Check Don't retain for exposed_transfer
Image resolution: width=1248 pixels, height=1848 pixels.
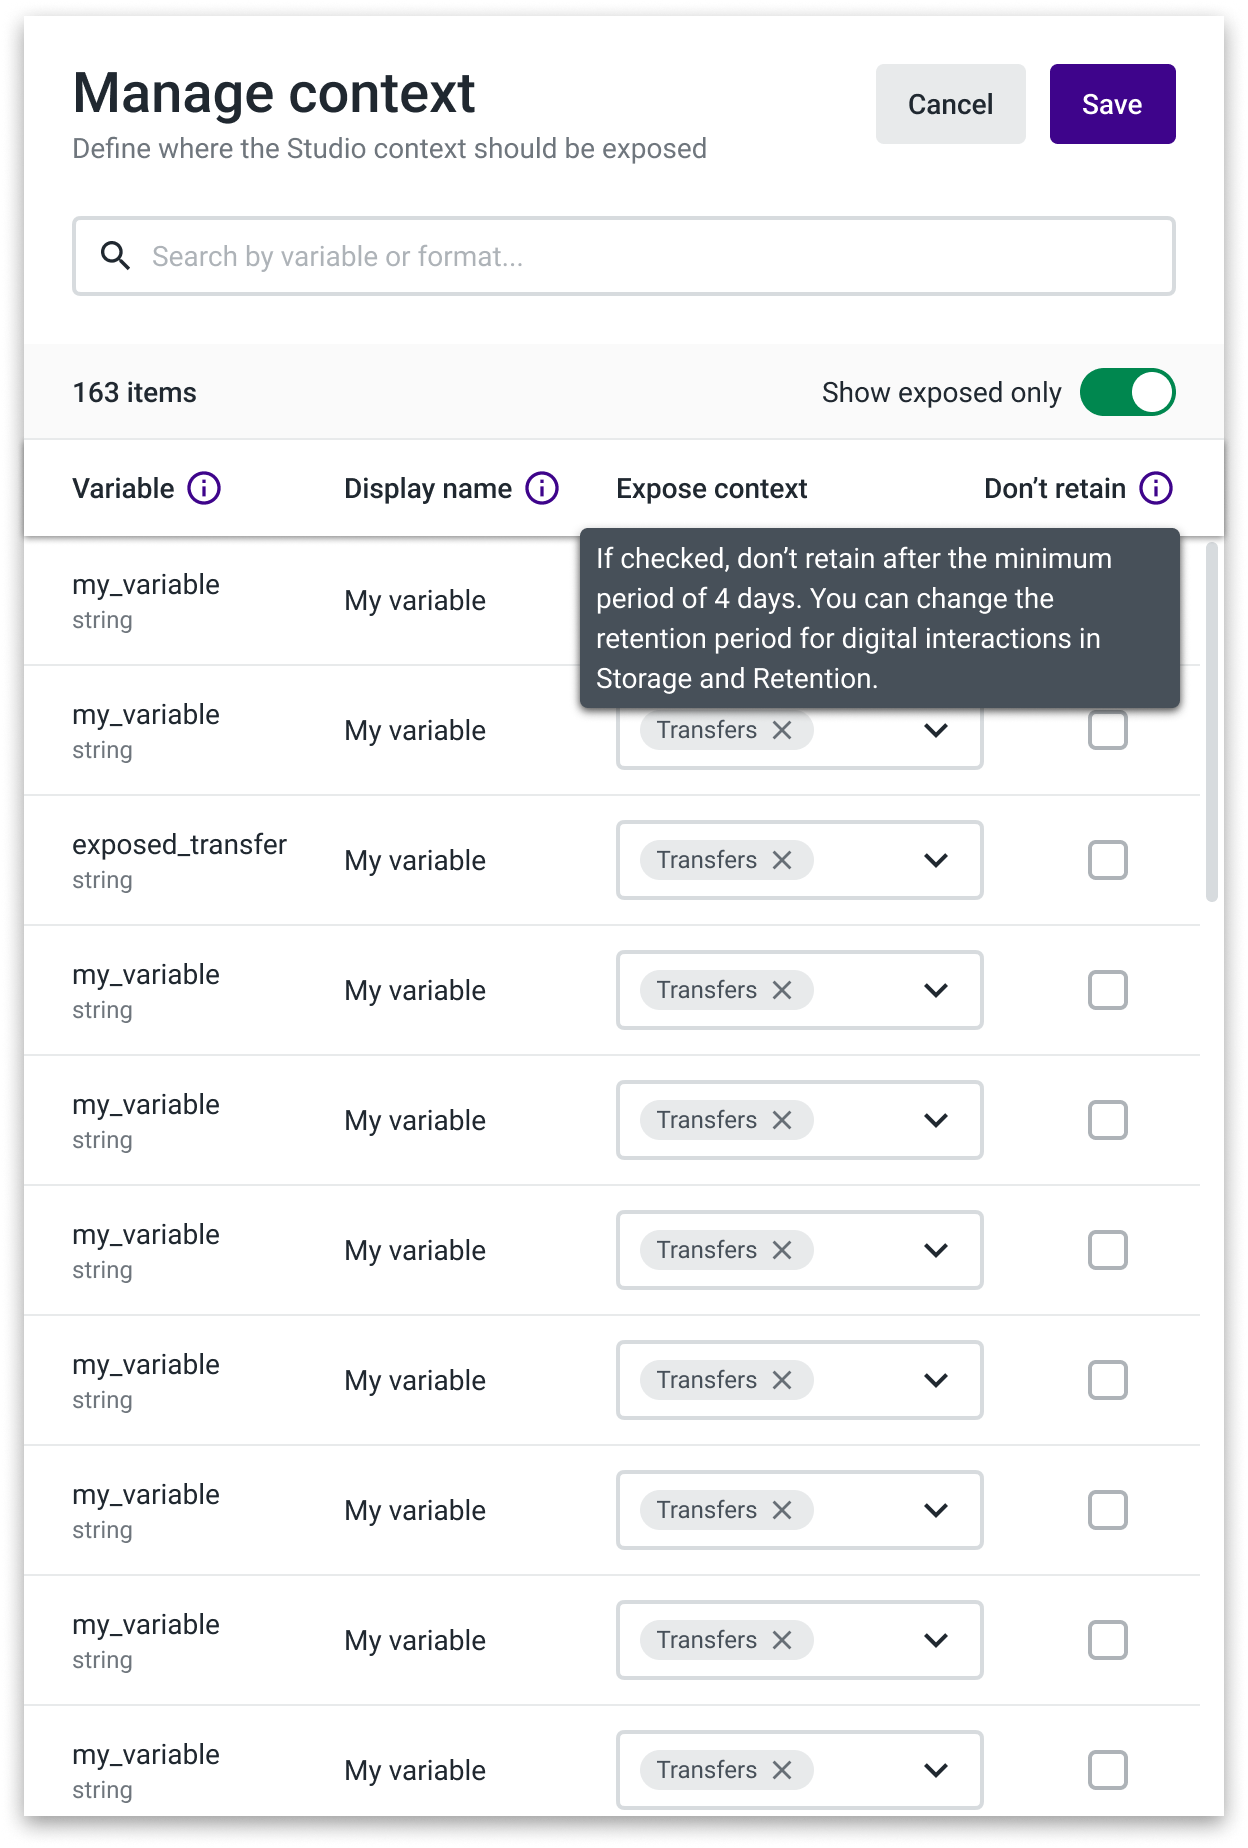[x=1108, y=860]
